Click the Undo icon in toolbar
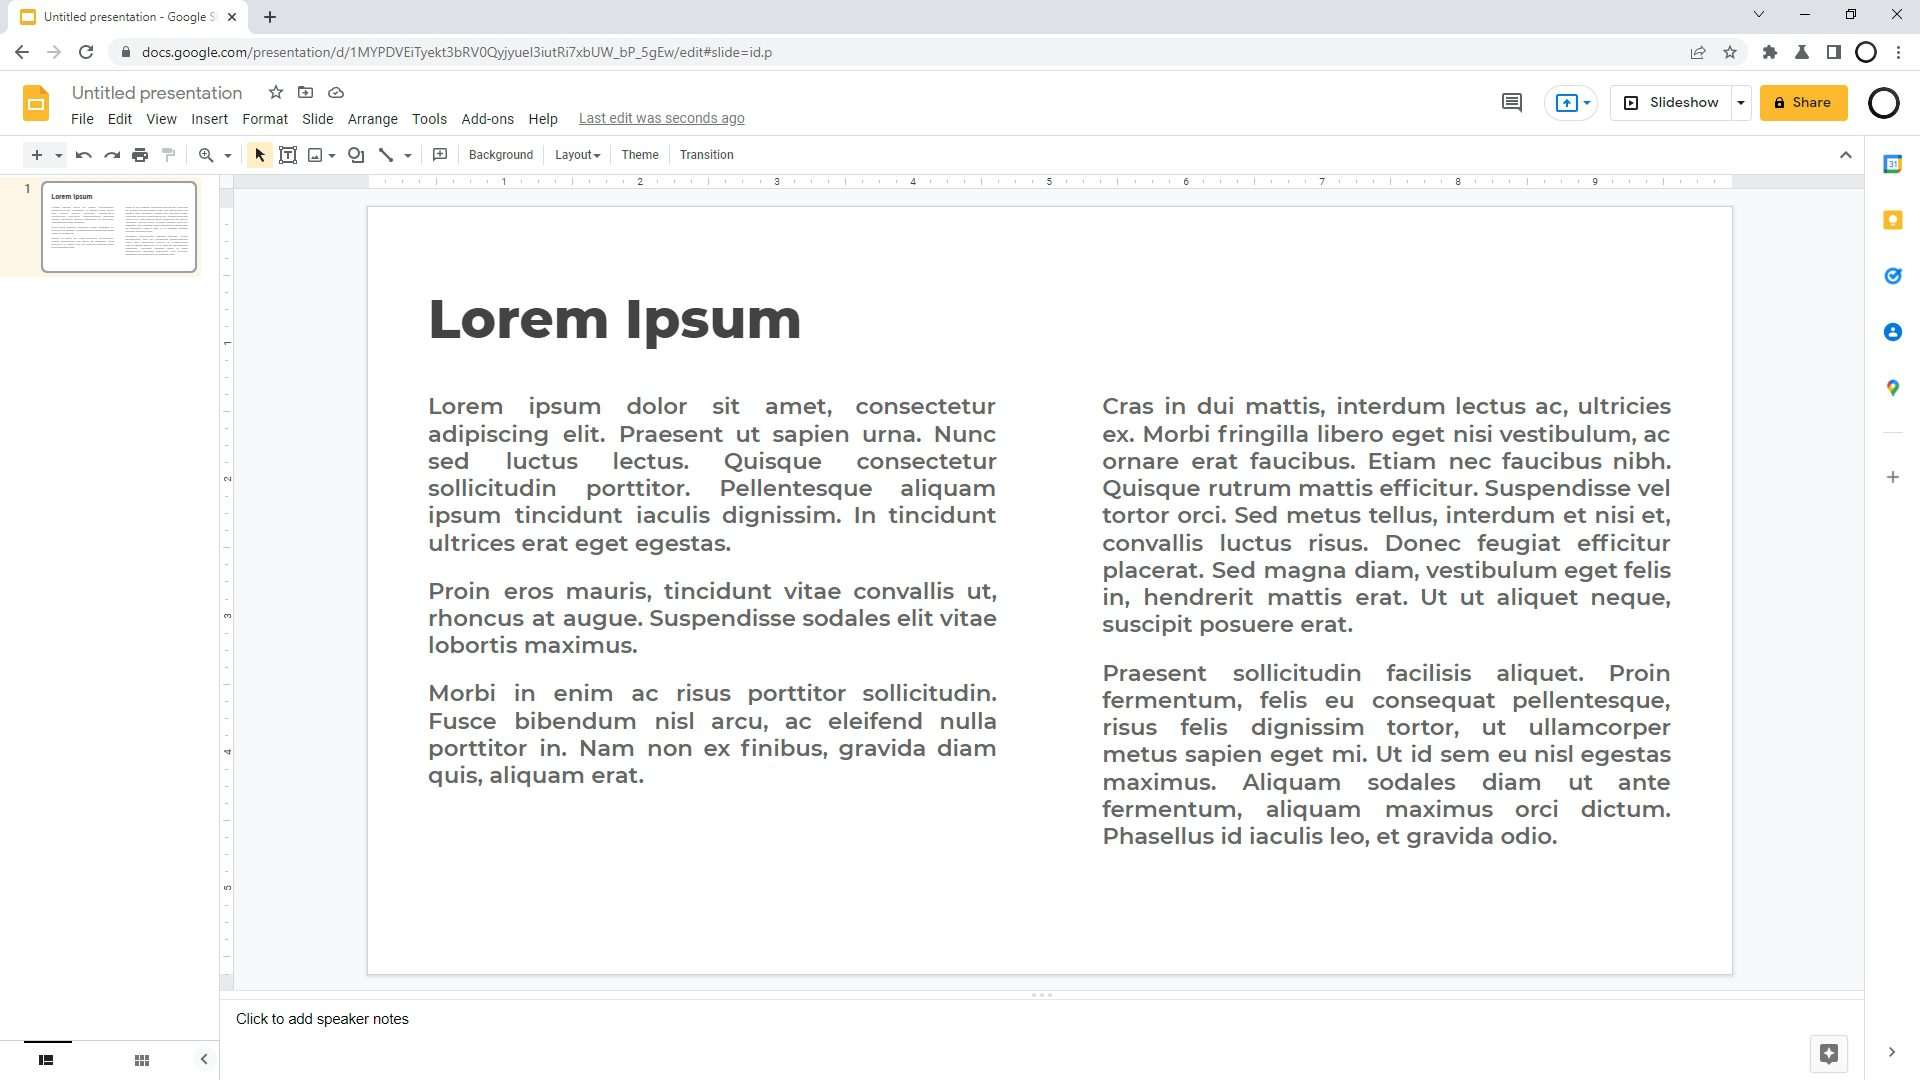Image resolution: width=1920 pixels, height=1080 pixels. (82, 154)
